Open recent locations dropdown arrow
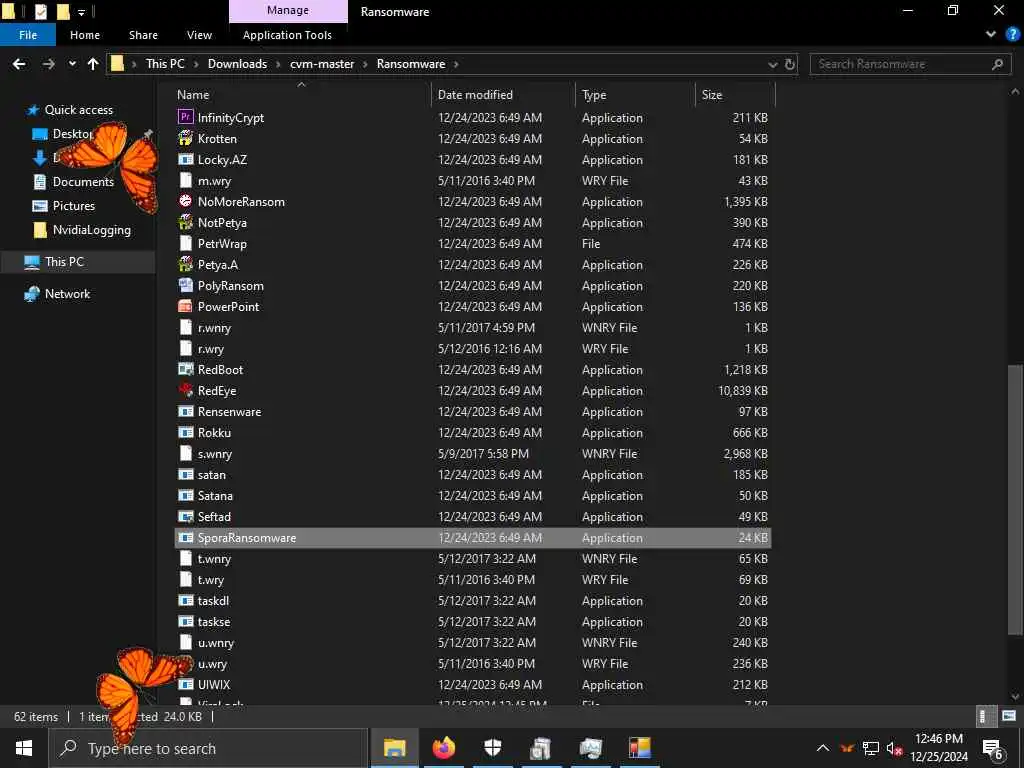 pyautogui.click(x=72, y=64)
